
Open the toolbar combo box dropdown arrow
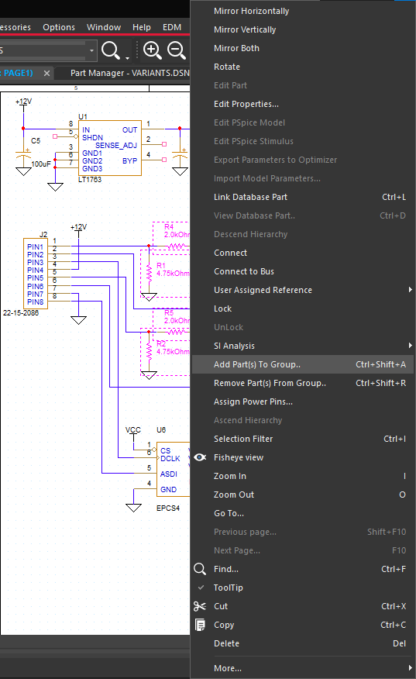click(91, 51)
